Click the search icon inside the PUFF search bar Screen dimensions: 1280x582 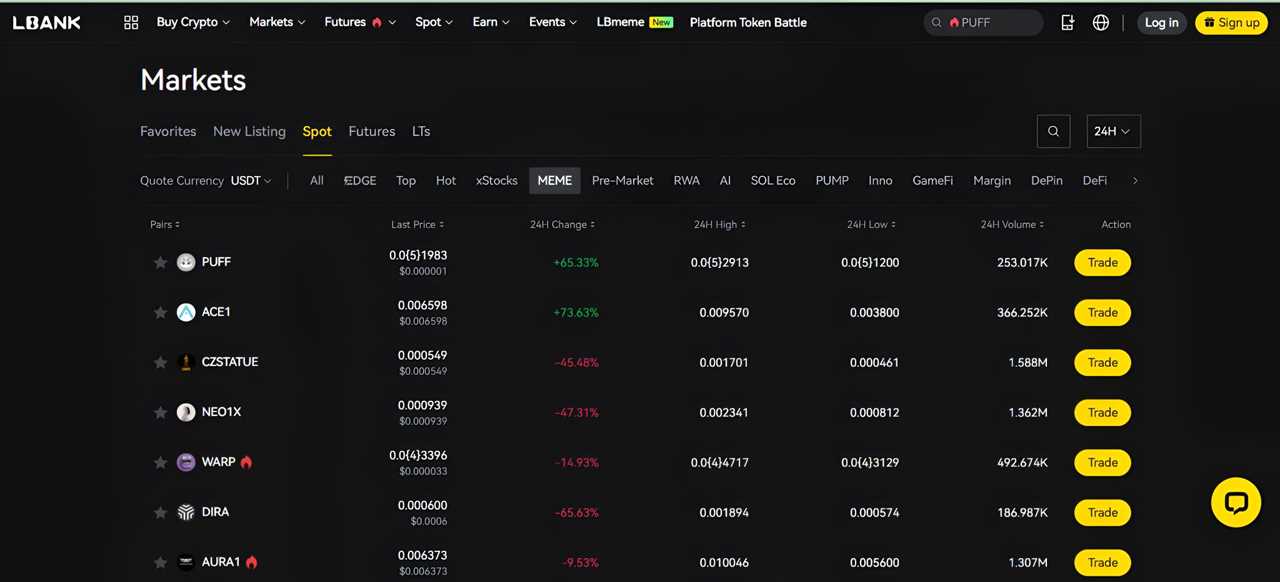(936, 22)
